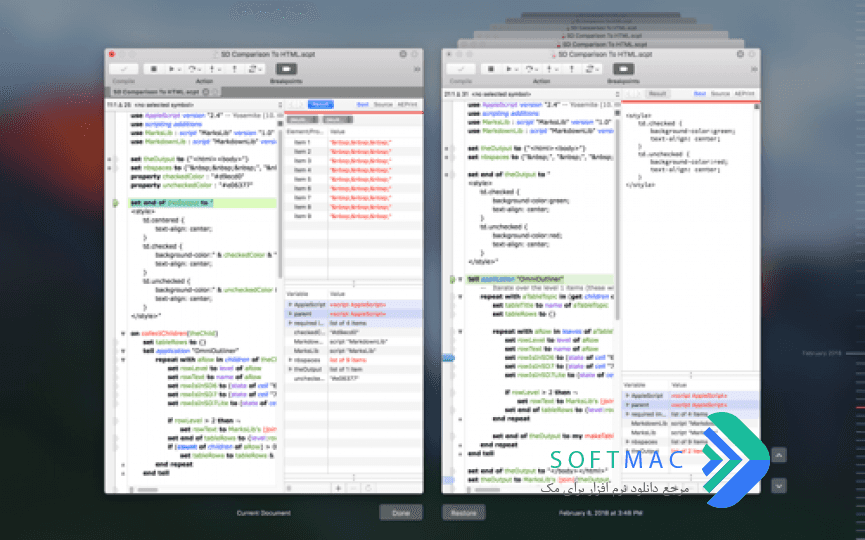Click Compile checkmark in right window
This screenshot has width=865, height=540.
tap(461, 69)
